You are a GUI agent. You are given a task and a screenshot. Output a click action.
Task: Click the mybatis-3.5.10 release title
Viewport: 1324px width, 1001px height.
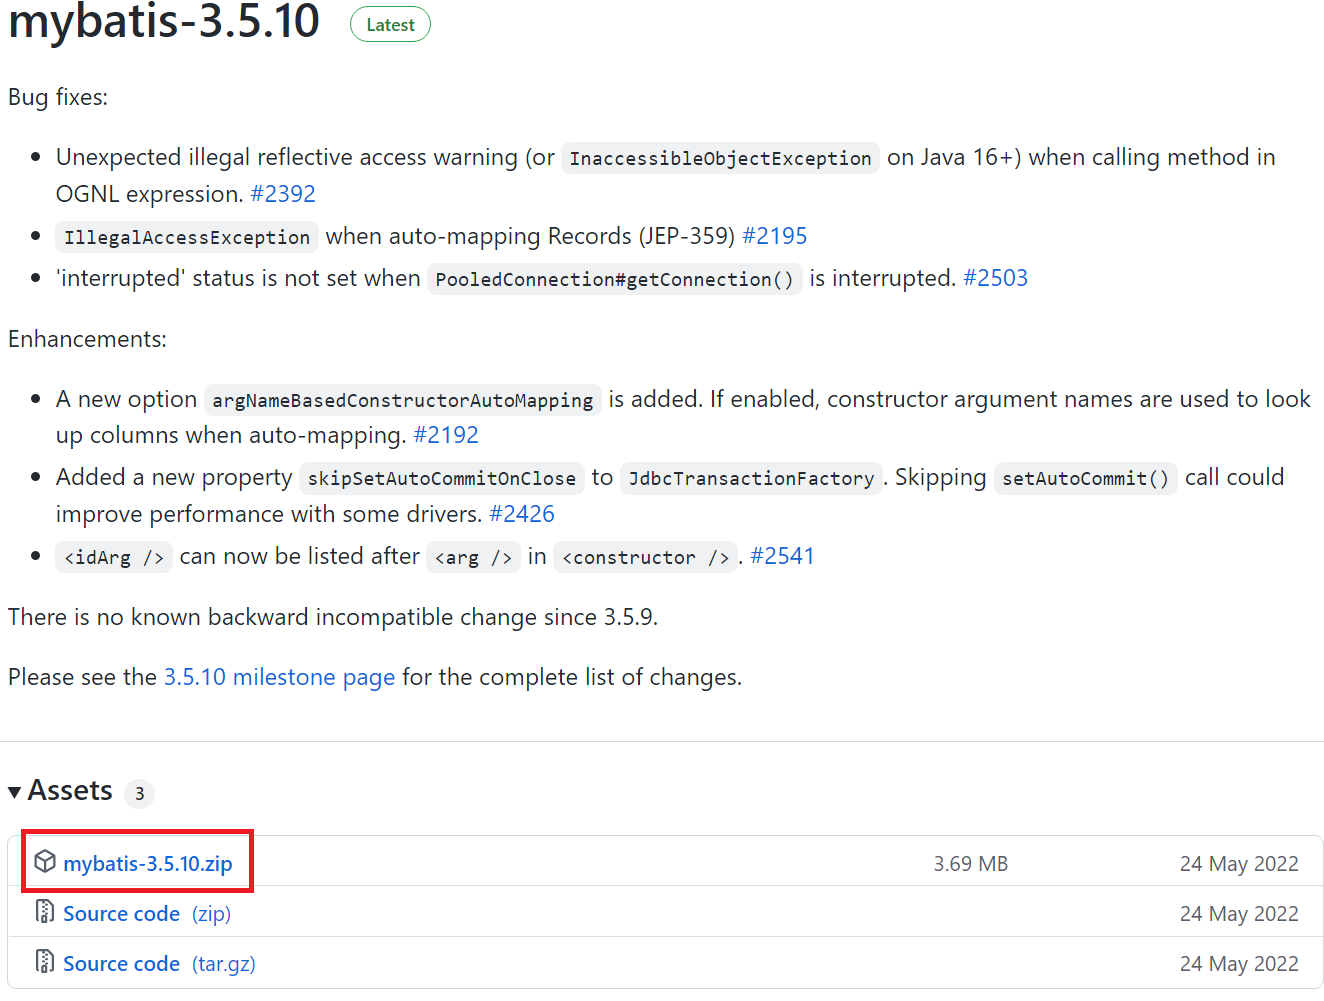(164, 22)
